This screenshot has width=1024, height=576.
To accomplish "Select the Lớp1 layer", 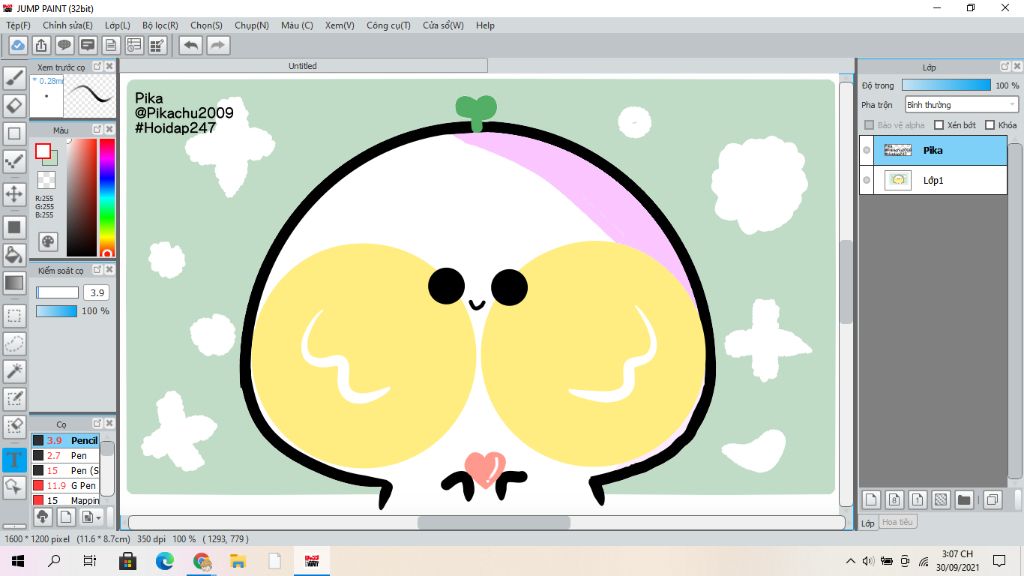I will pos(933,180).
